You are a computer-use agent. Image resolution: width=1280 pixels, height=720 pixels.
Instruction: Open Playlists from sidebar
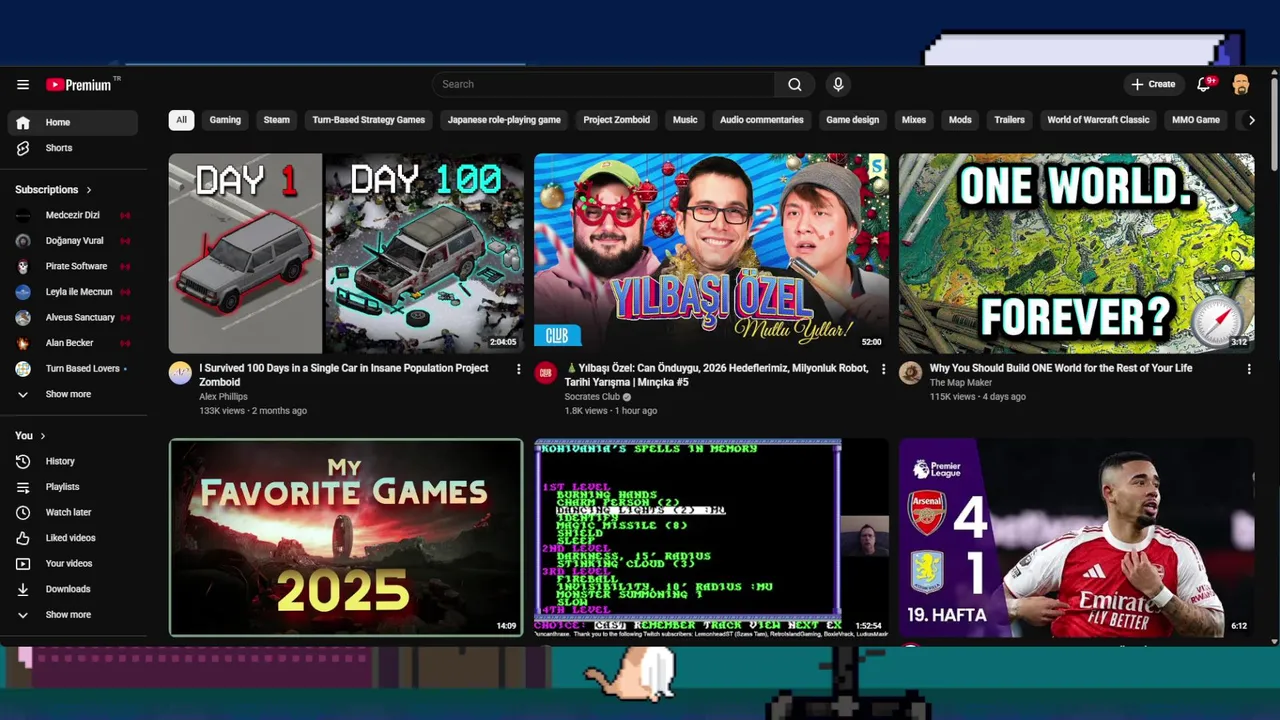pos(72,487)
